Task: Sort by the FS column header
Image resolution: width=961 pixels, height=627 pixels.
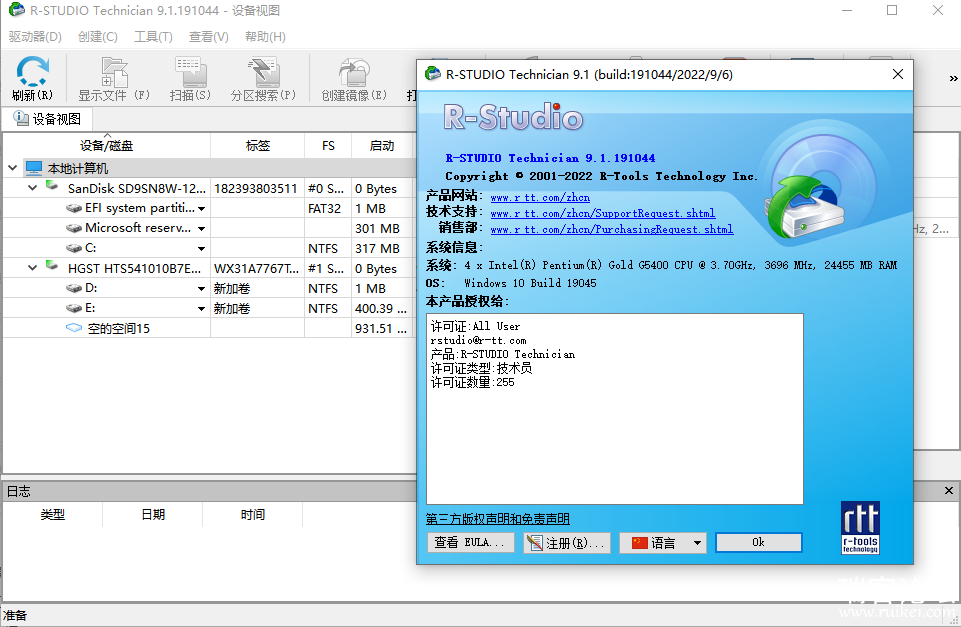Action: coord(328,146)
